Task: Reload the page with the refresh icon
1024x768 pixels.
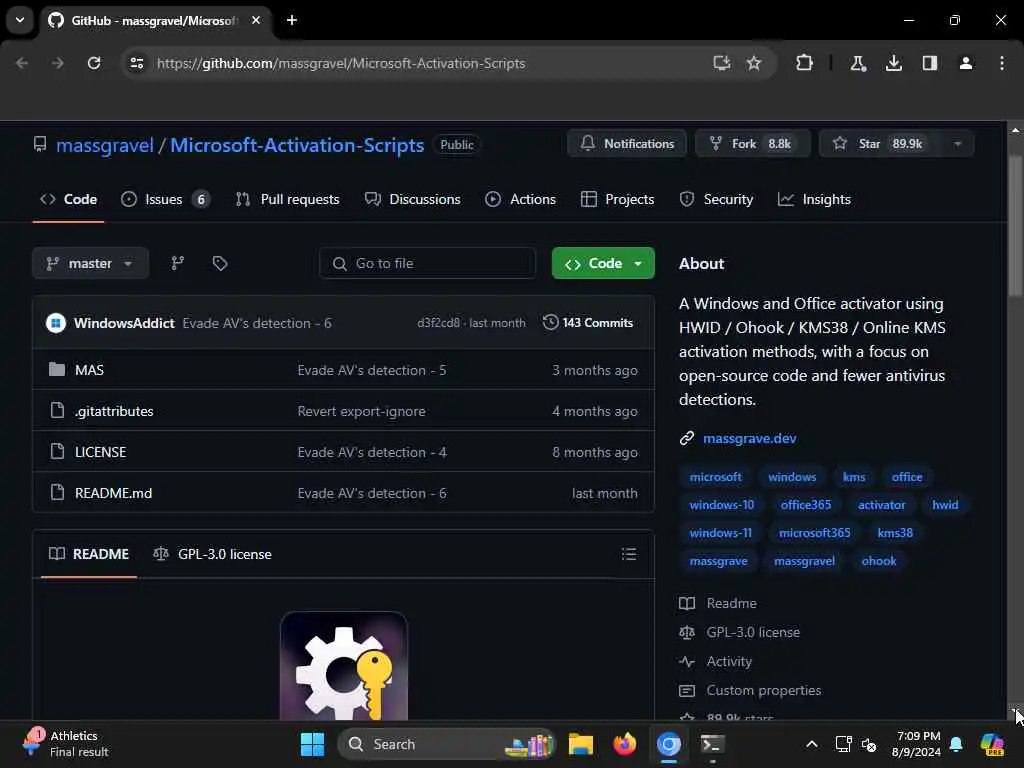Action: point(94,63)
